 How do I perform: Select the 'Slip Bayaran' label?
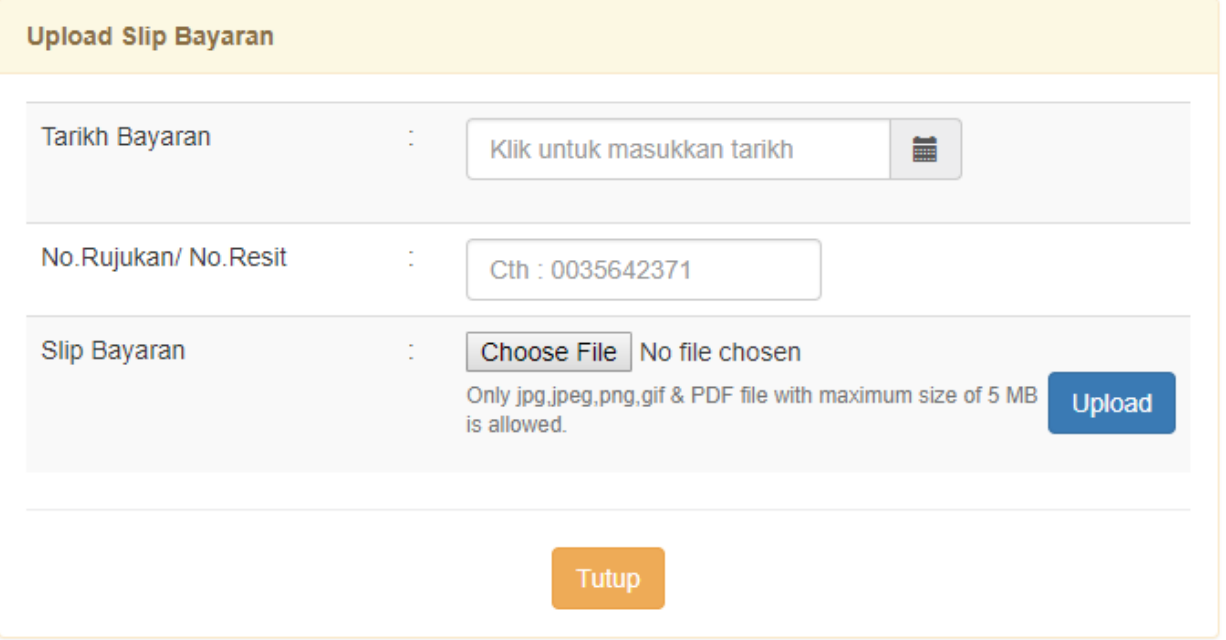coord(113,351)
